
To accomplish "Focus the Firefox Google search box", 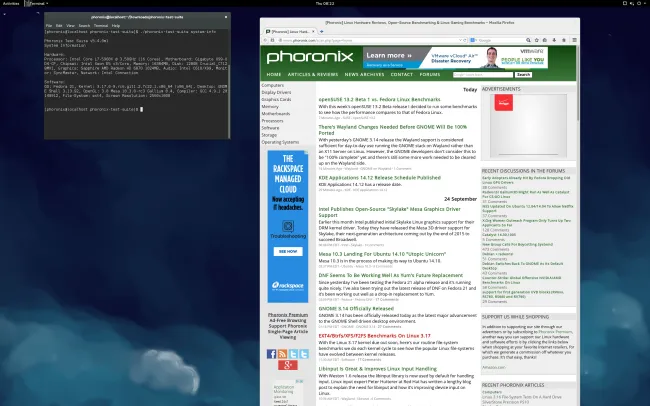I will click(x=501, y=40).
